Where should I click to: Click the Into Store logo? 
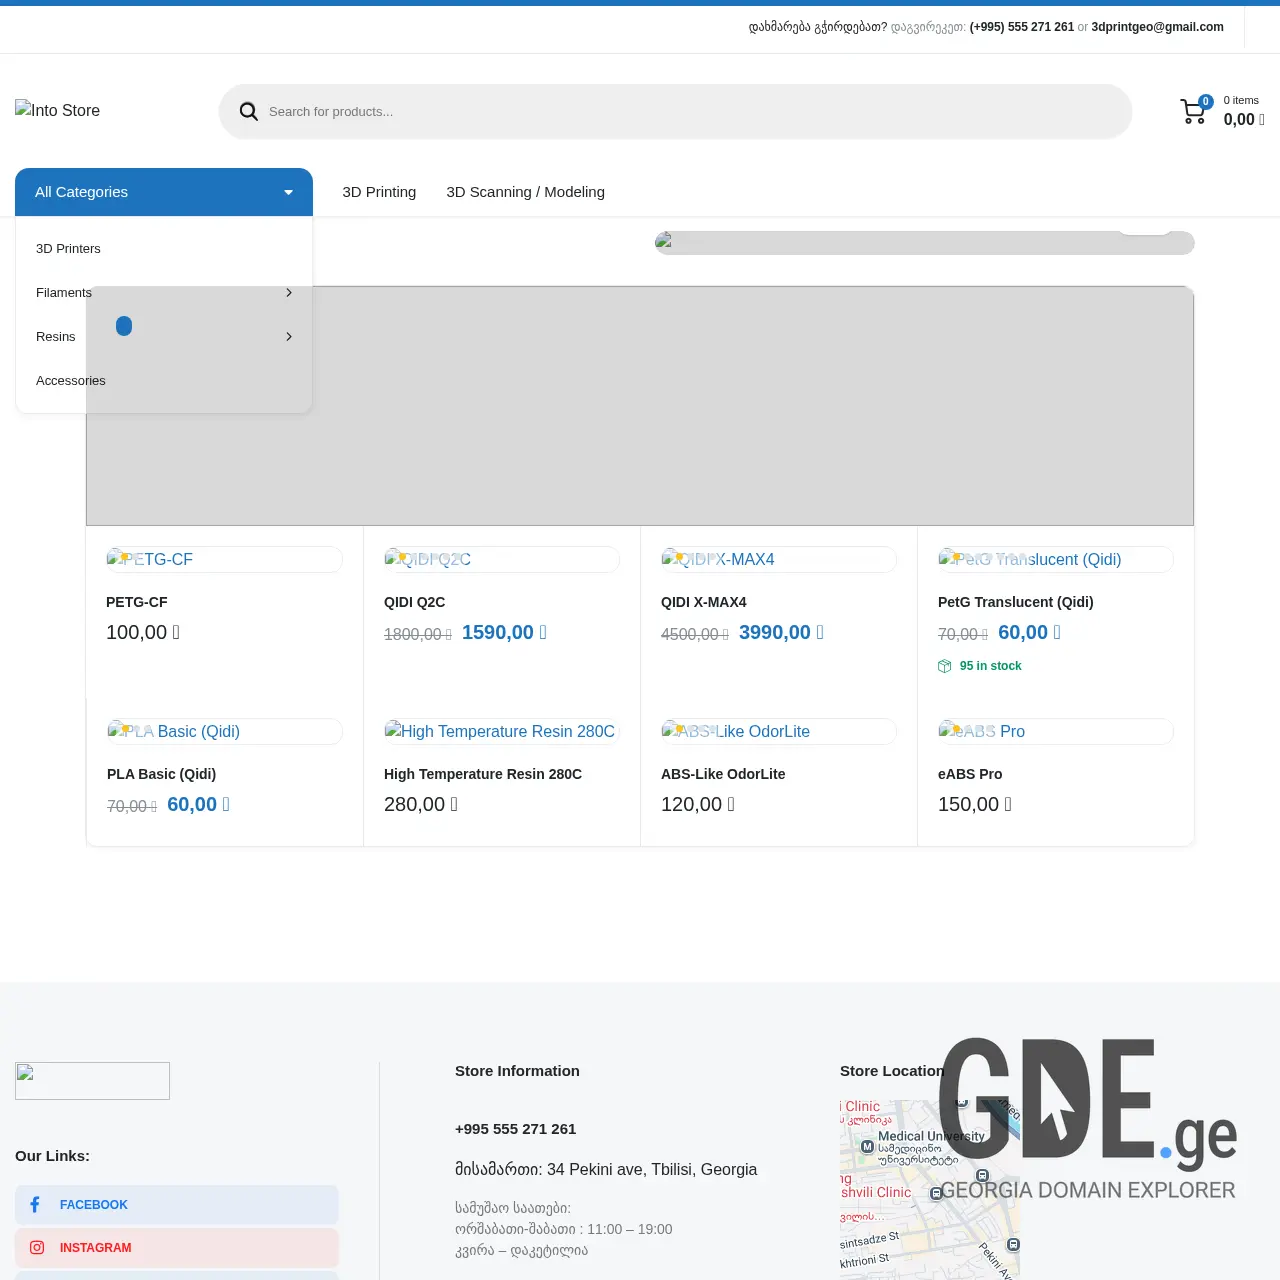point(57,110)
